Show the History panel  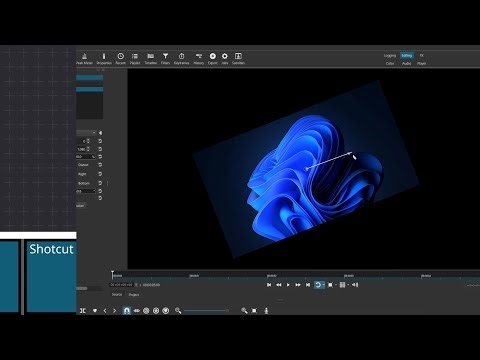pos(199,59)
